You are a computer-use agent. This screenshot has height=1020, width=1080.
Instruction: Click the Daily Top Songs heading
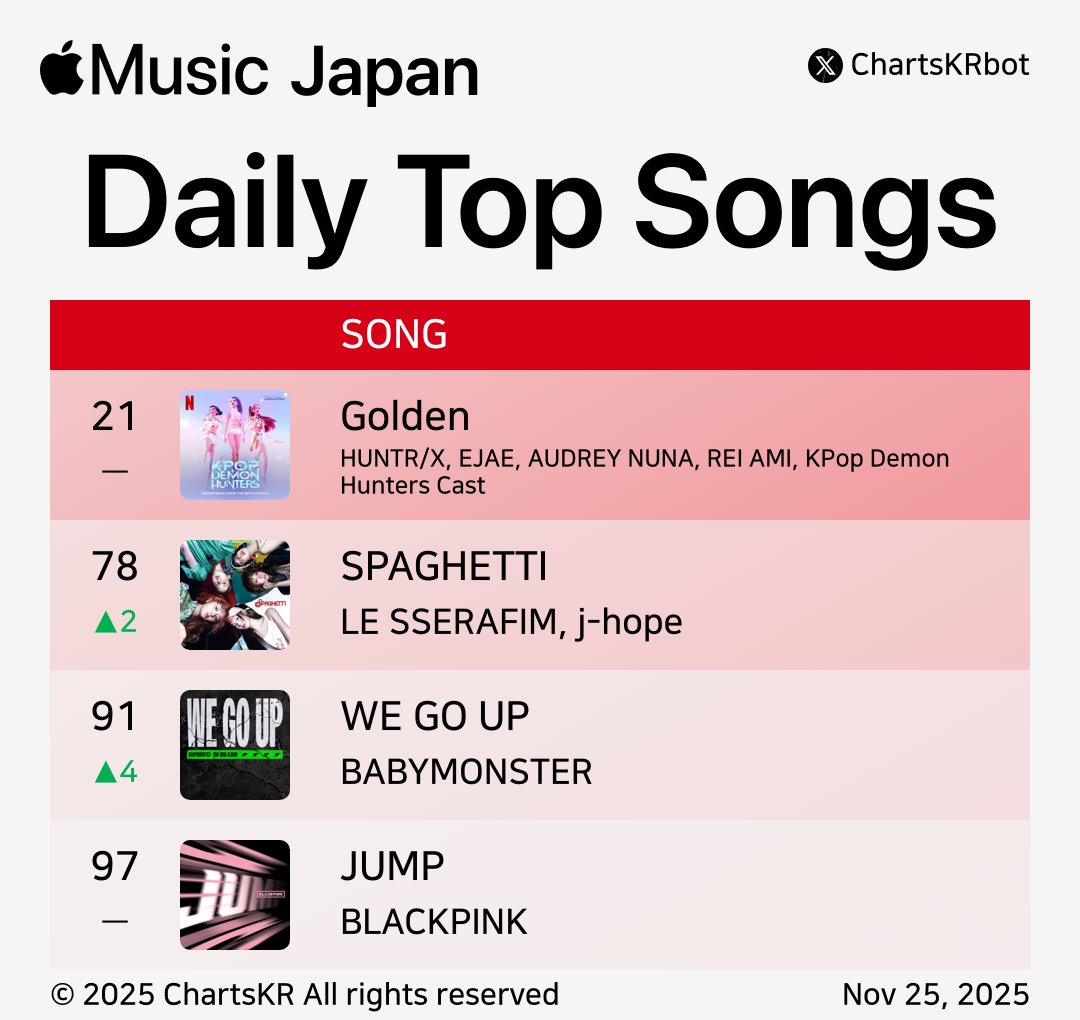coord(540,207)
